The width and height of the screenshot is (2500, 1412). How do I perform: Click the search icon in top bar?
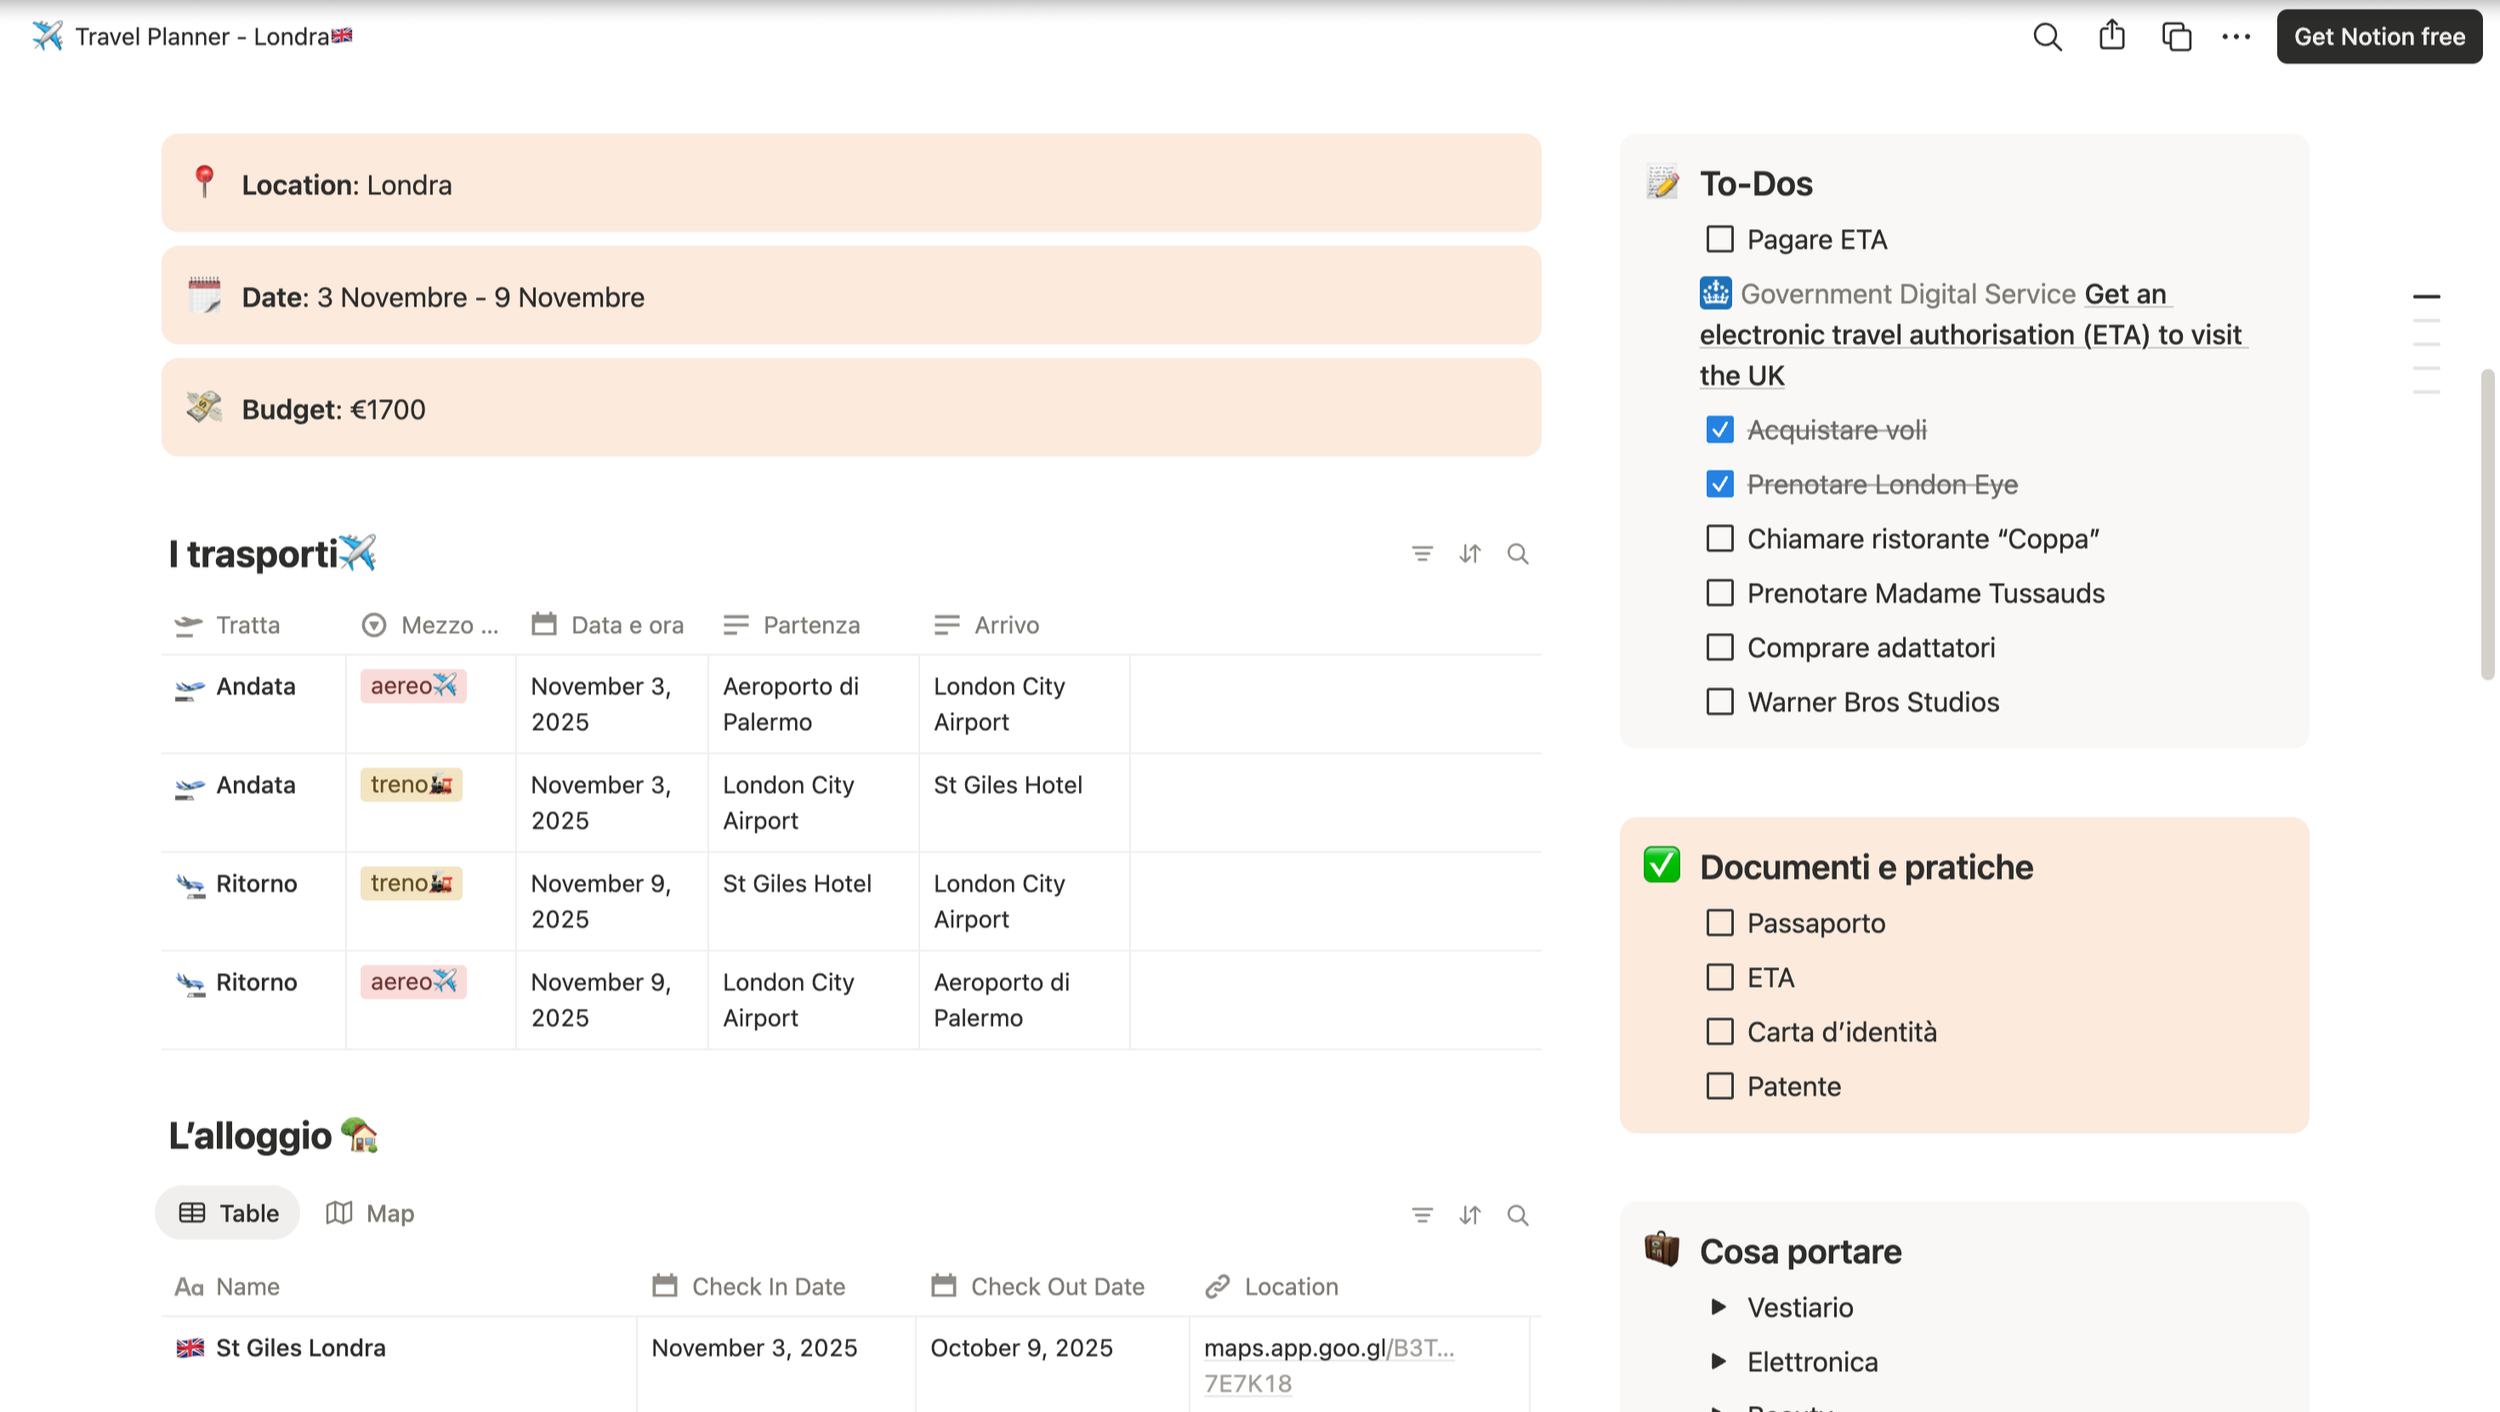[2047, 37]
